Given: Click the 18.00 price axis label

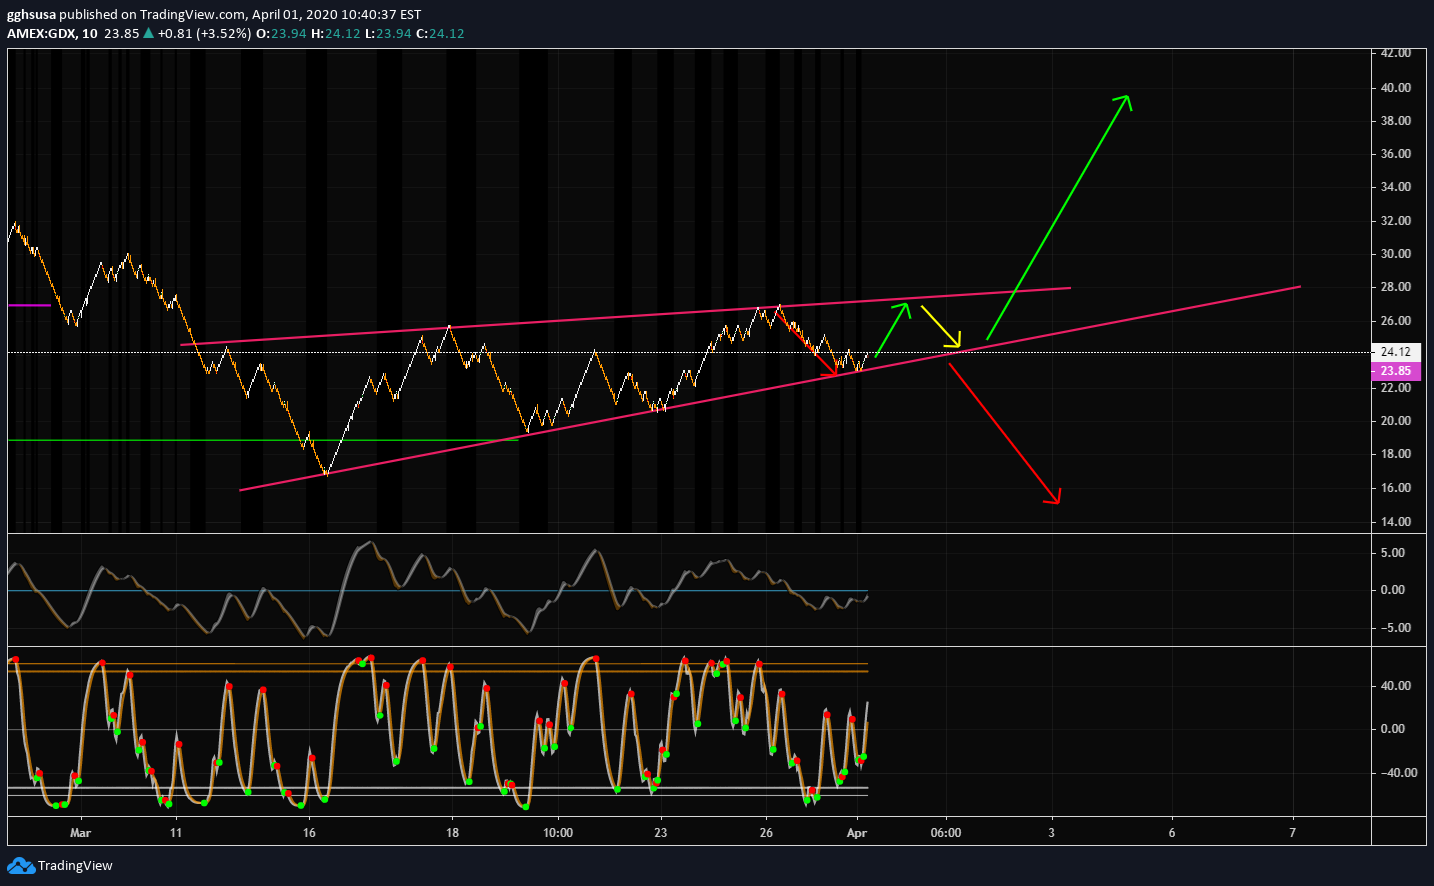Looking at the screenshot, I should click(1396, 454).
